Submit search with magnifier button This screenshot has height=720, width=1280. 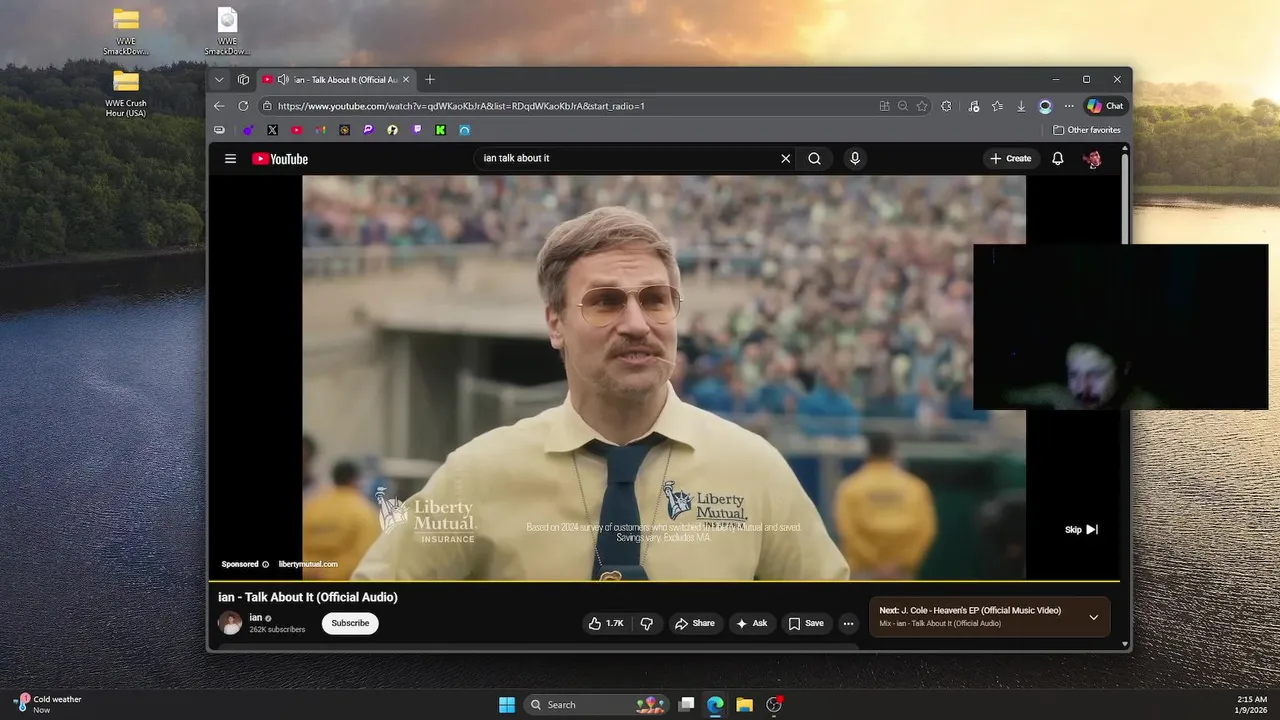pos(814,158)
